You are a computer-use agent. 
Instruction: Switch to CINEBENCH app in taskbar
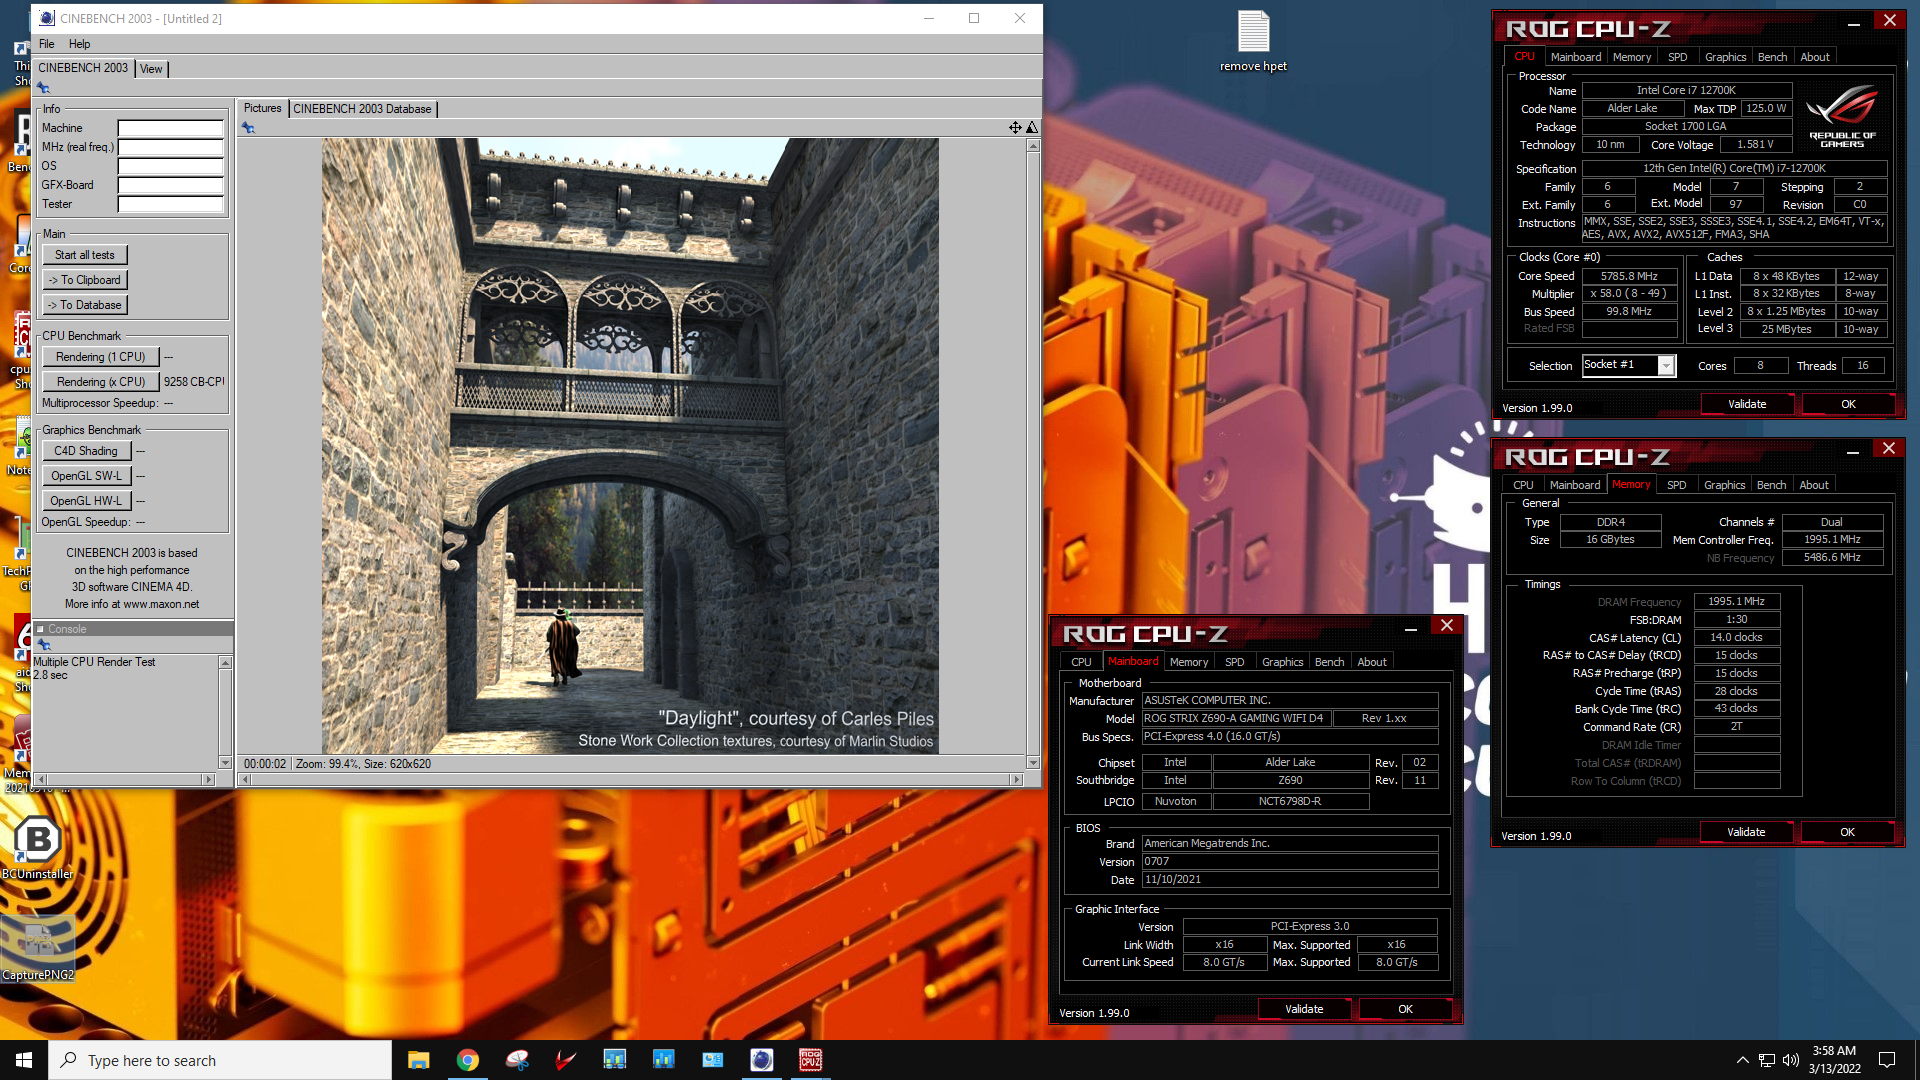(x=761, y=1060)
